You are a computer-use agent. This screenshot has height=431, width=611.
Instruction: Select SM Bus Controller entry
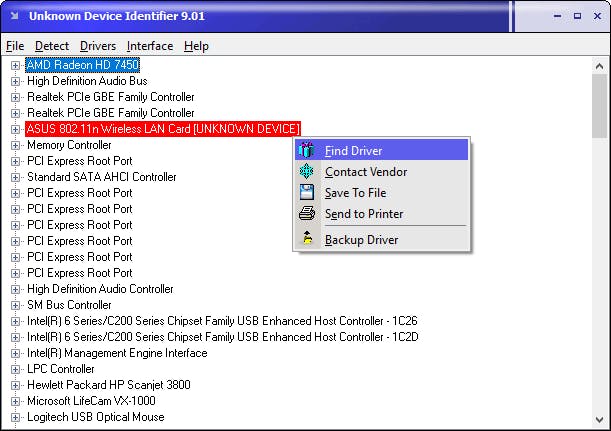coord(69,305)
